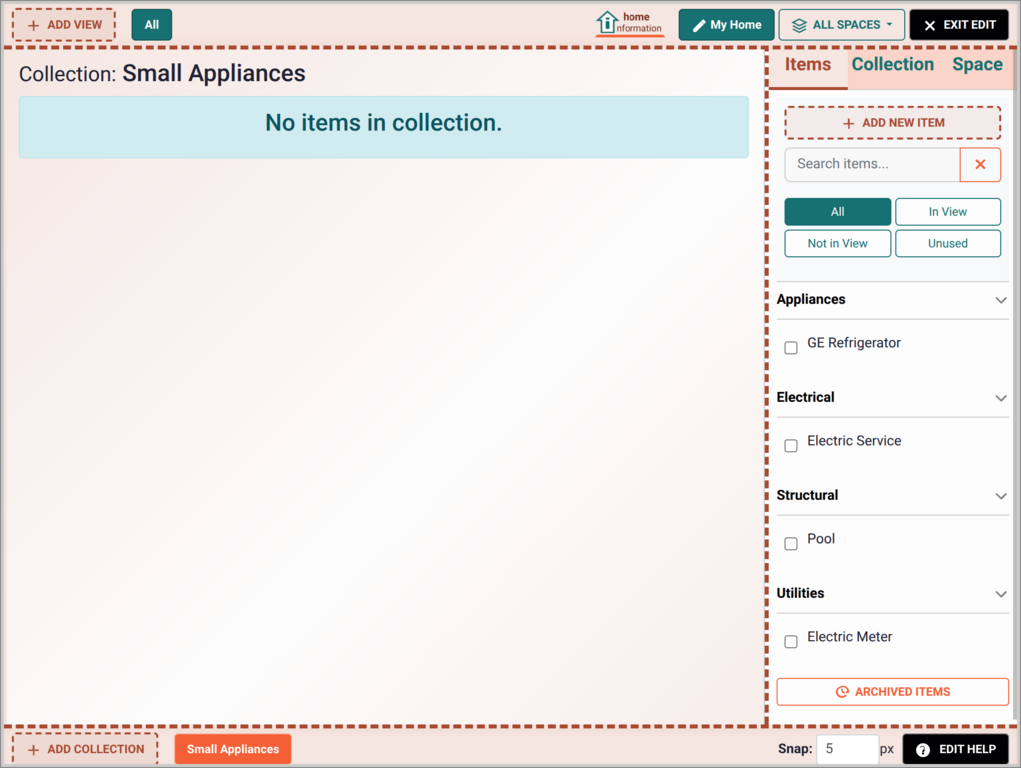This screenshot has width=1021, height=768.
Task: Filter items by All
Action: tap(837, 212)
